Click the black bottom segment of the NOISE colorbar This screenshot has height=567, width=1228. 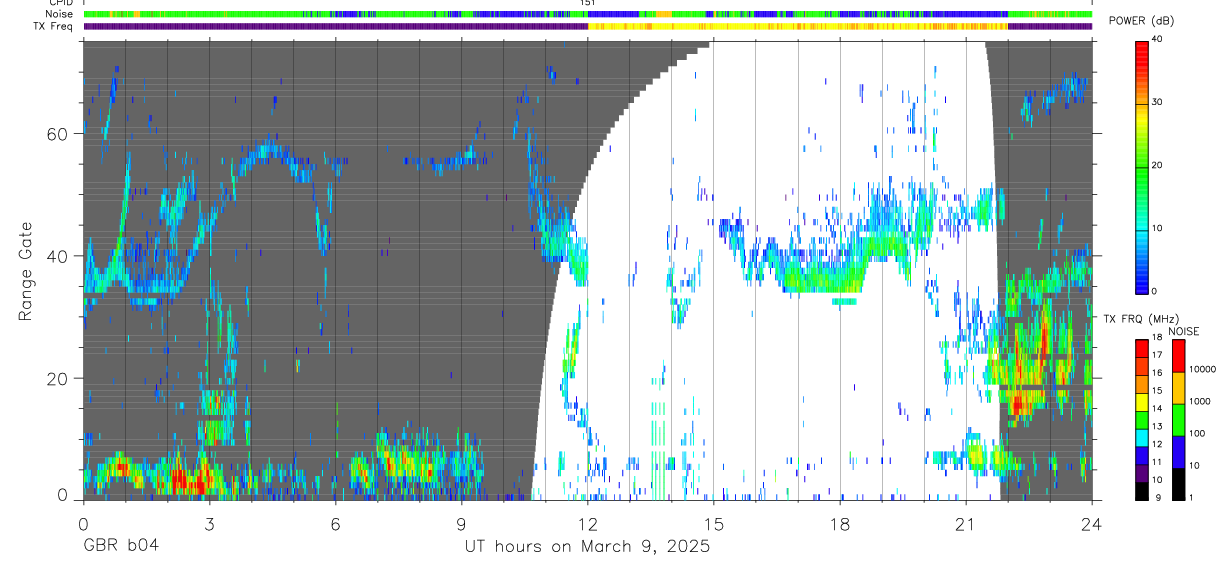coord(1177,484)
